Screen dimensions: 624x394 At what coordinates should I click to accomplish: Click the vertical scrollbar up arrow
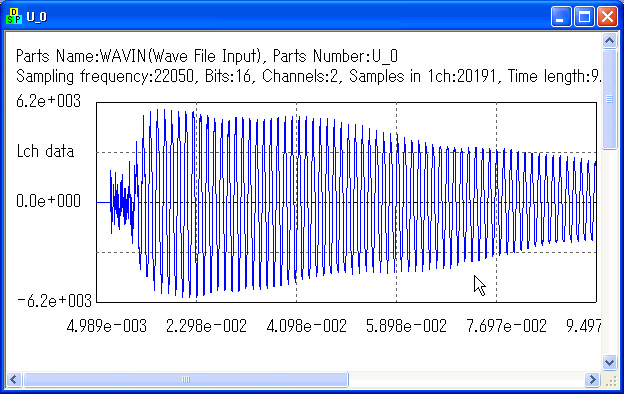609,40
